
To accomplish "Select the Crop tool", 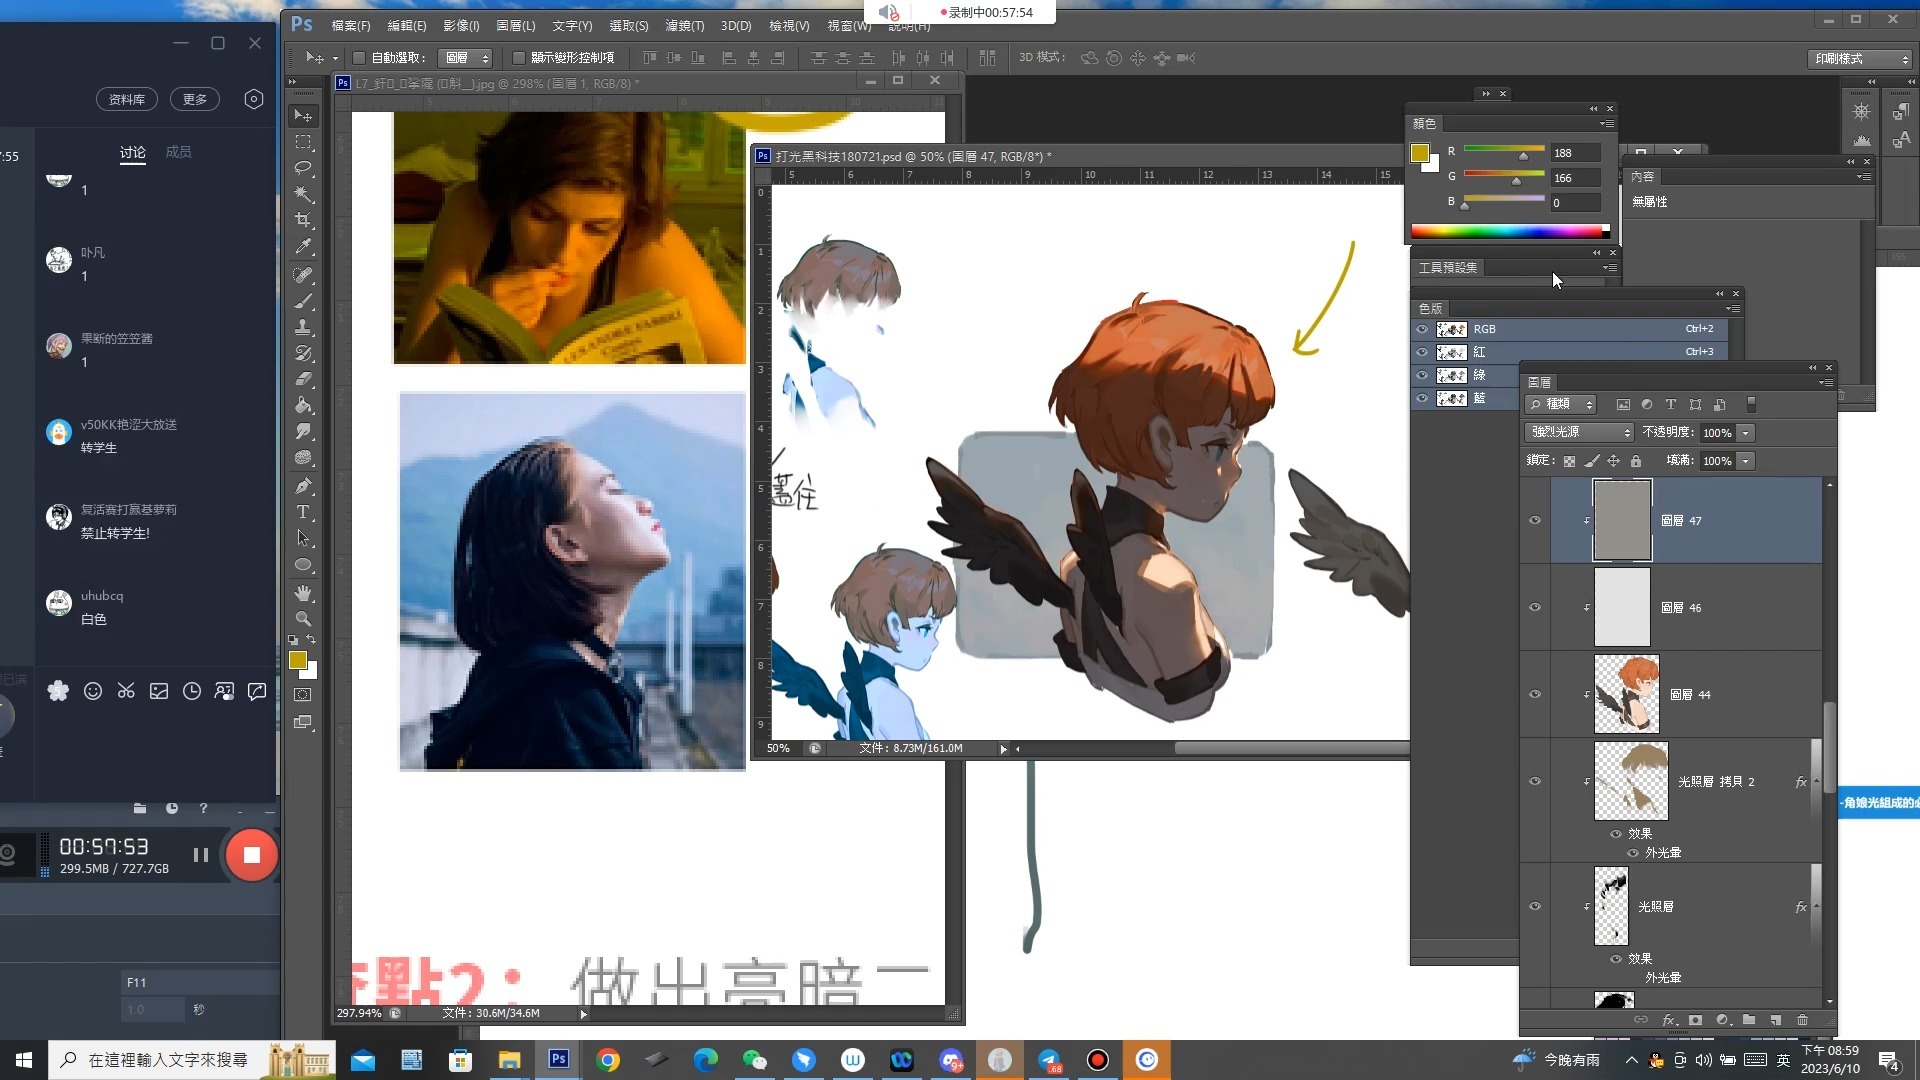I will [303, 220].
